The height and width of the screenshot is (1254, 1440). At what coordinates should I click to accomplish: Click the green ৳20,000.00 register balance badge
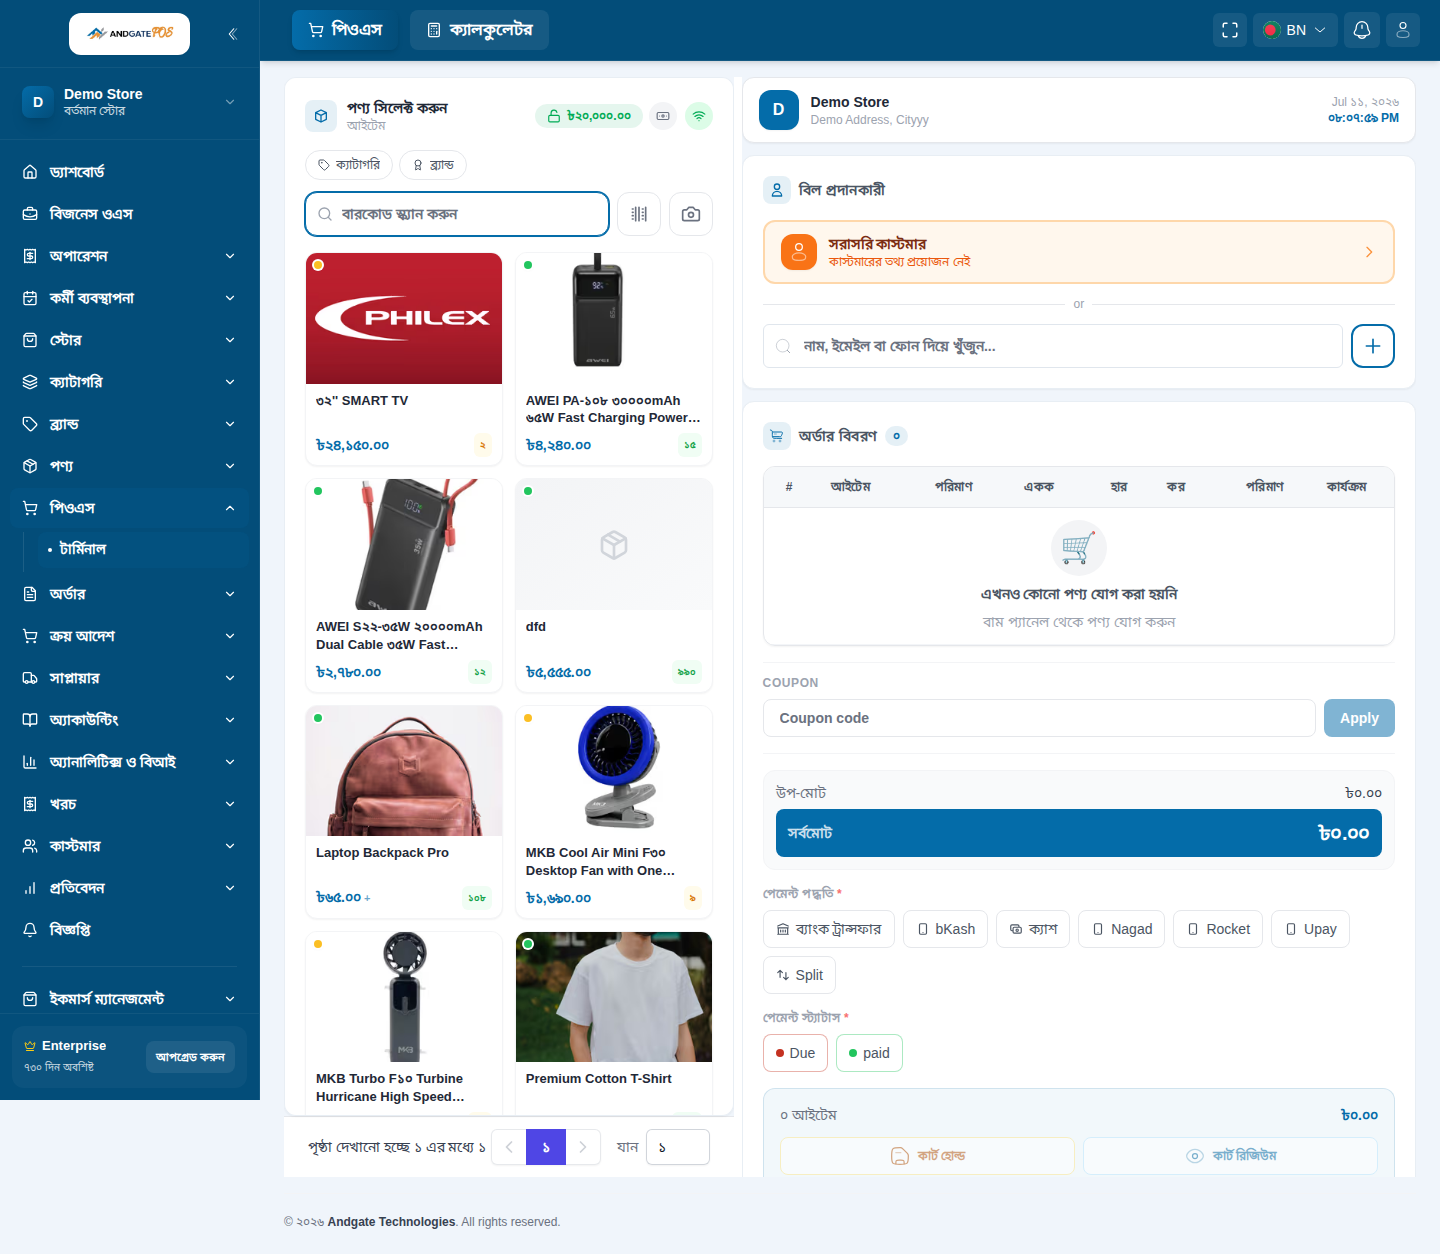588,116
